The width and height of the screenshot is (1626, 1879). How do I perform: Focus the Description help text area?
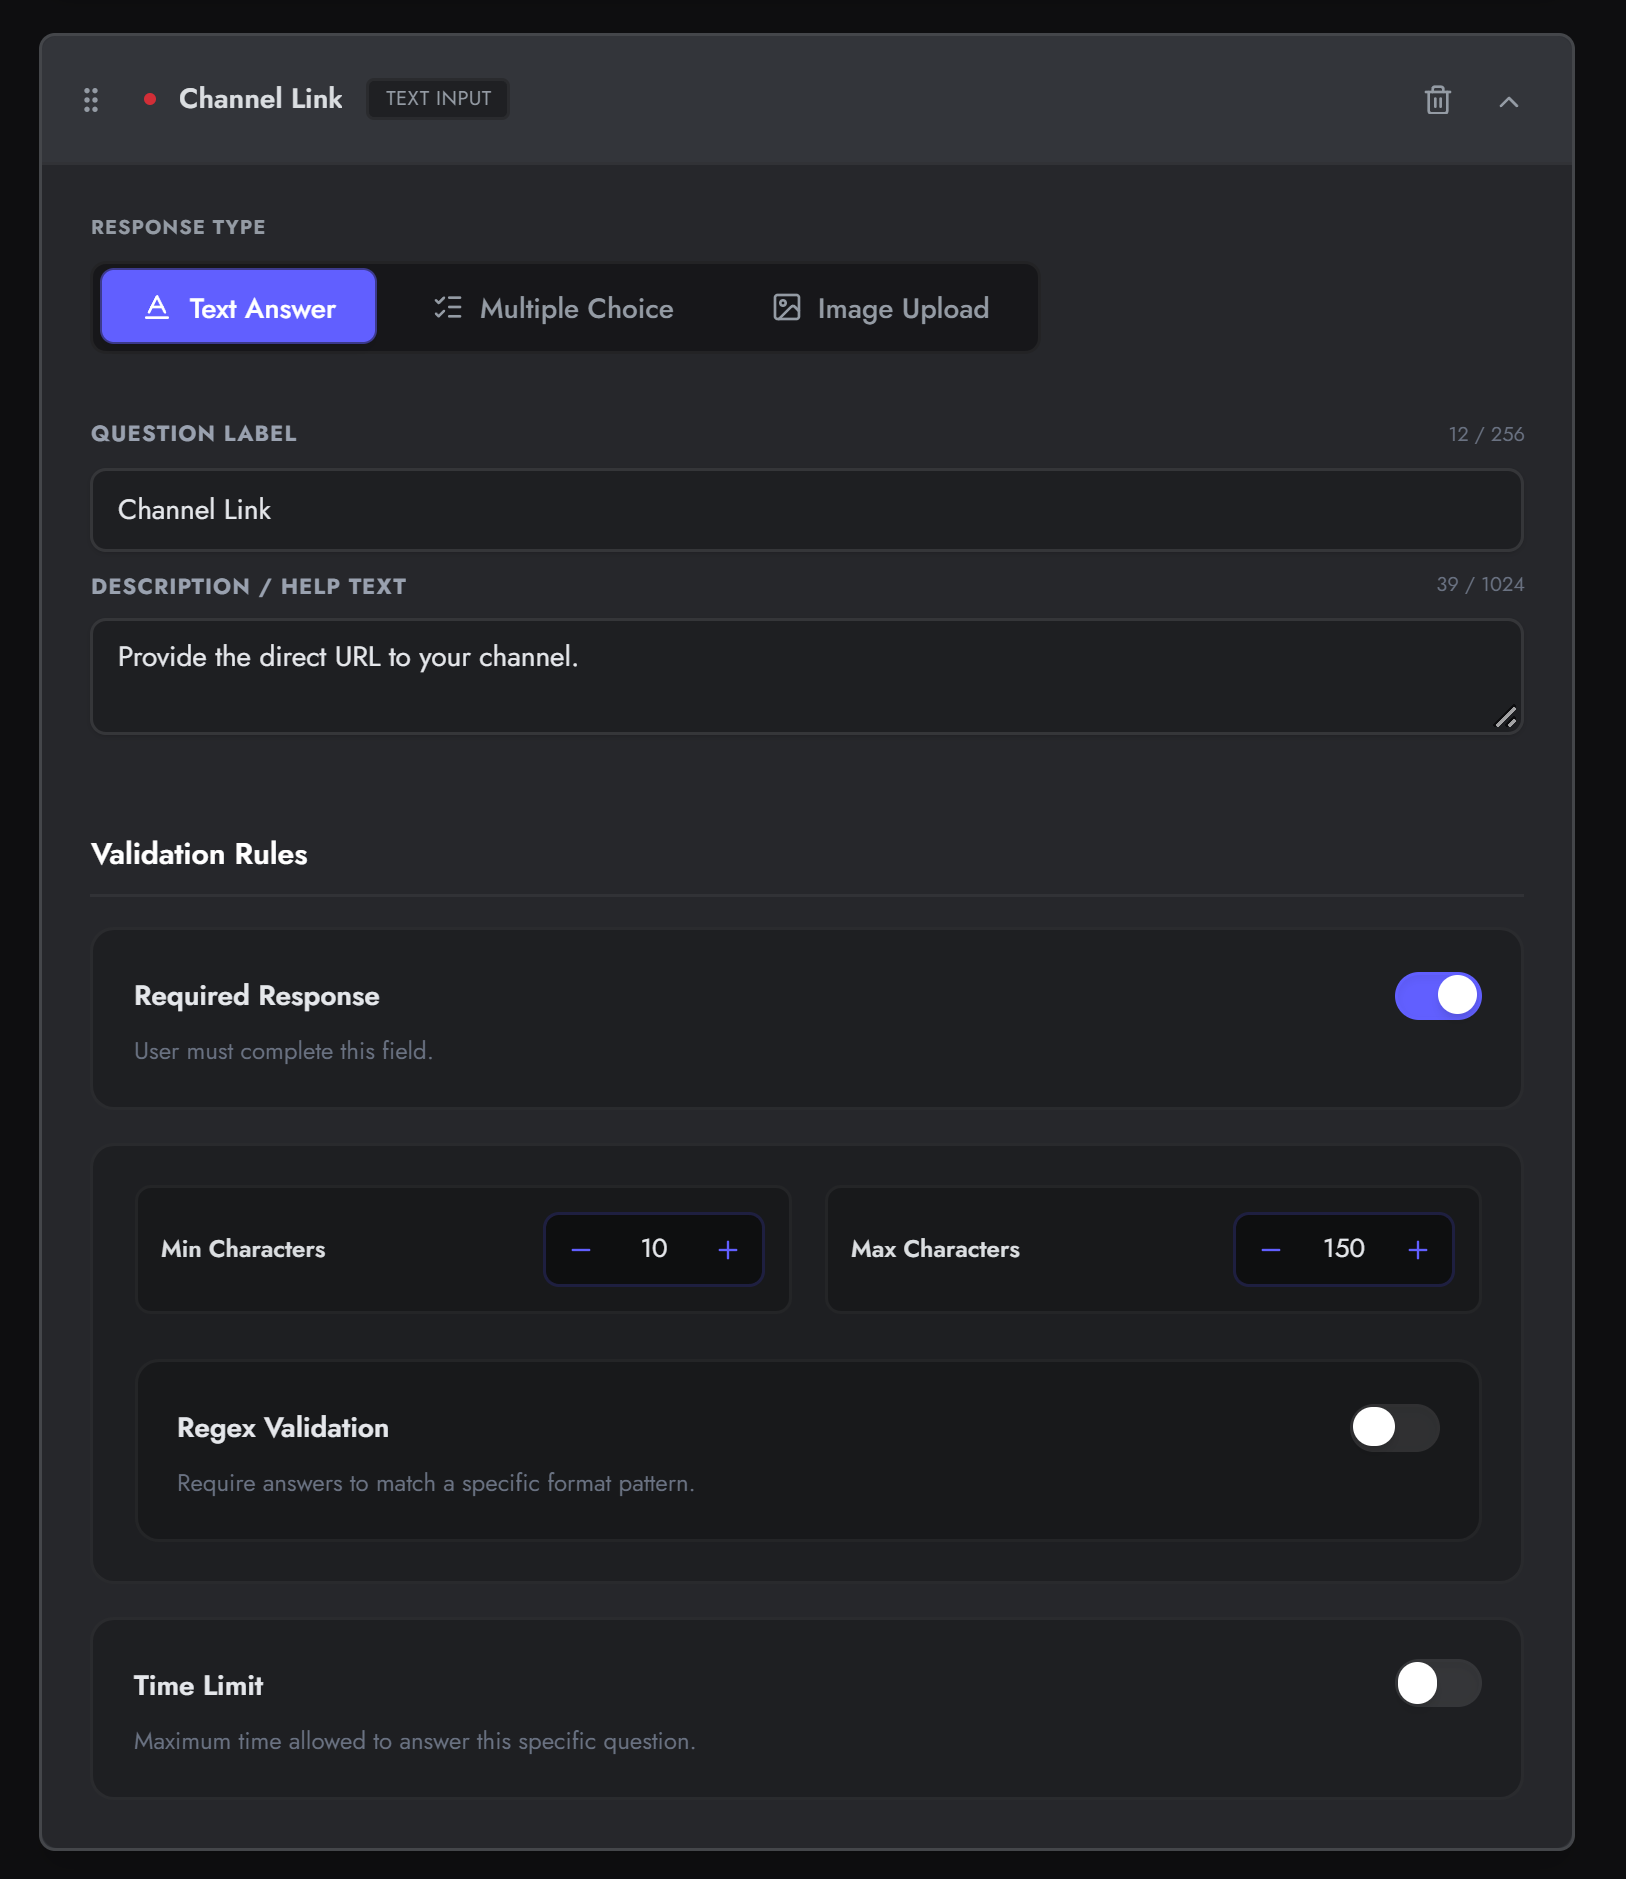point(806,676)
